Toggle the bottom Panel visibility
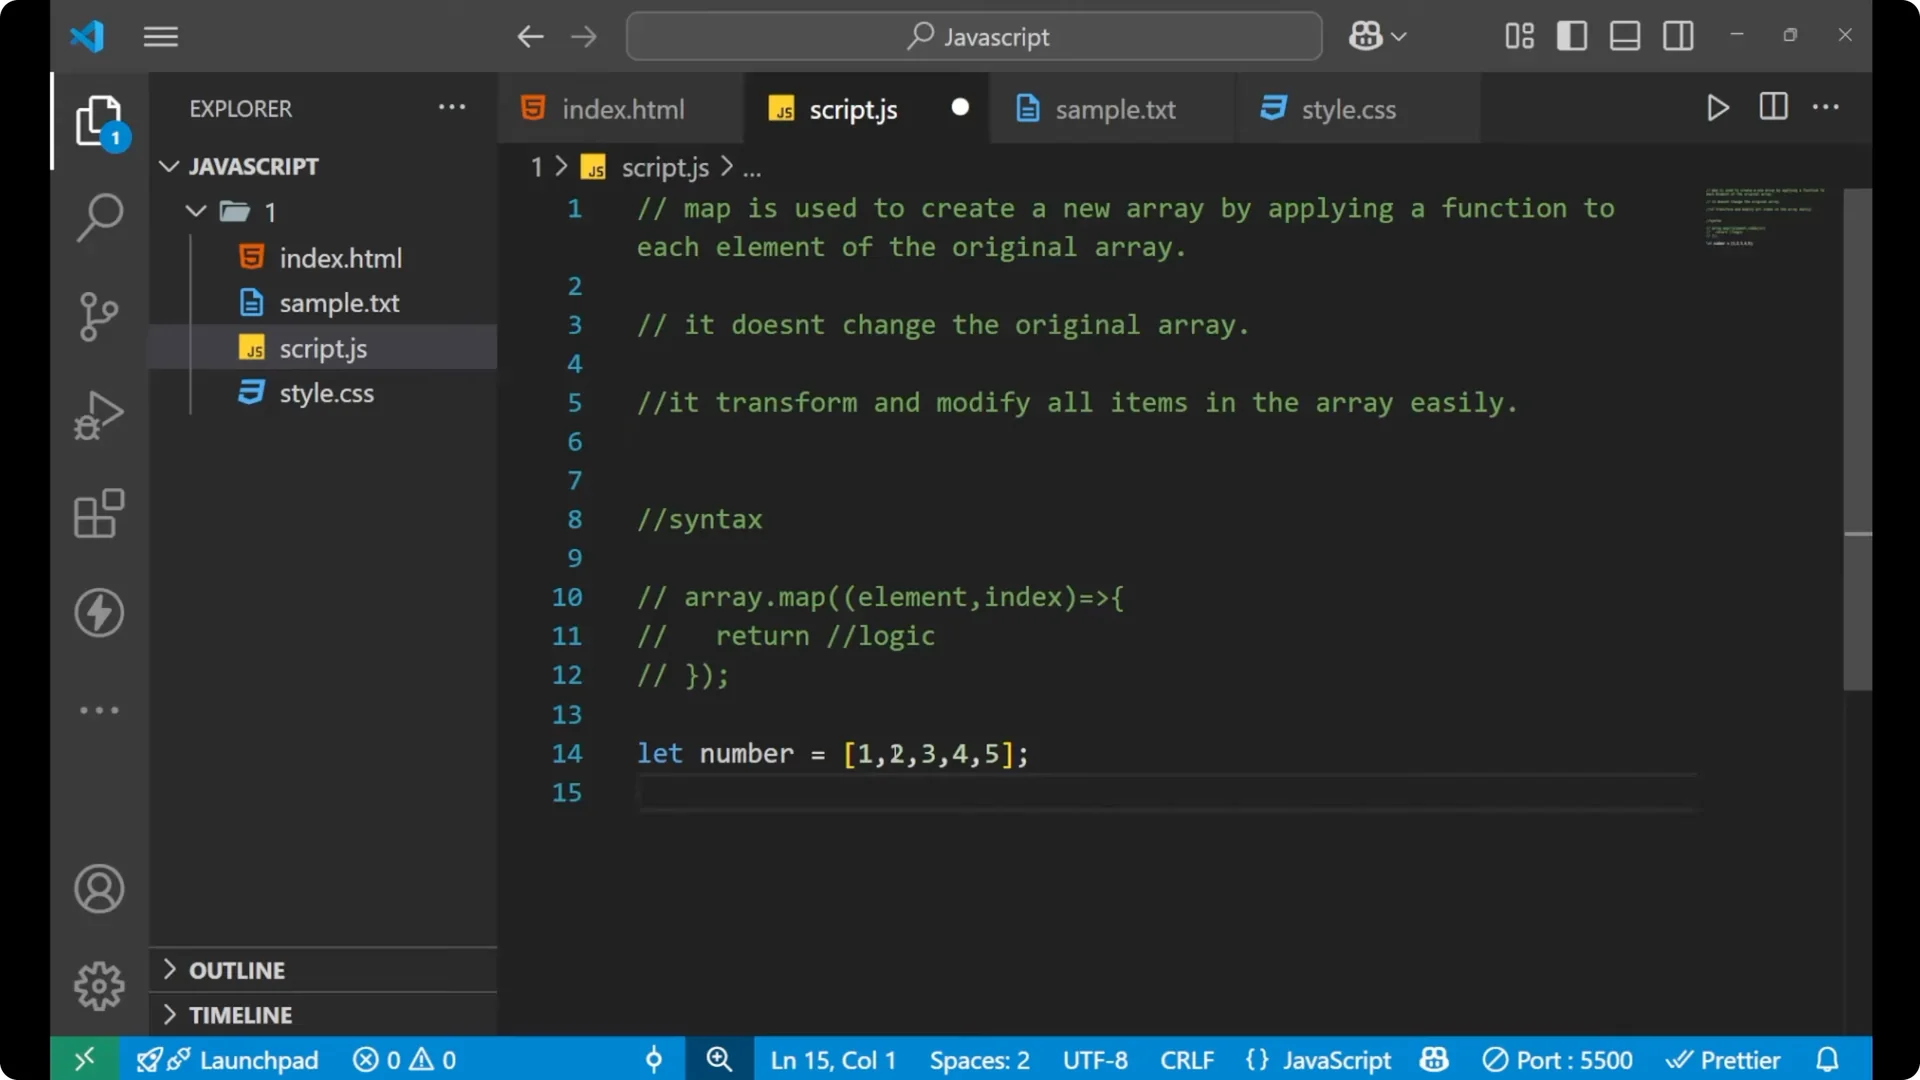This screenshot has width=1920, height=1080. 1624,35
